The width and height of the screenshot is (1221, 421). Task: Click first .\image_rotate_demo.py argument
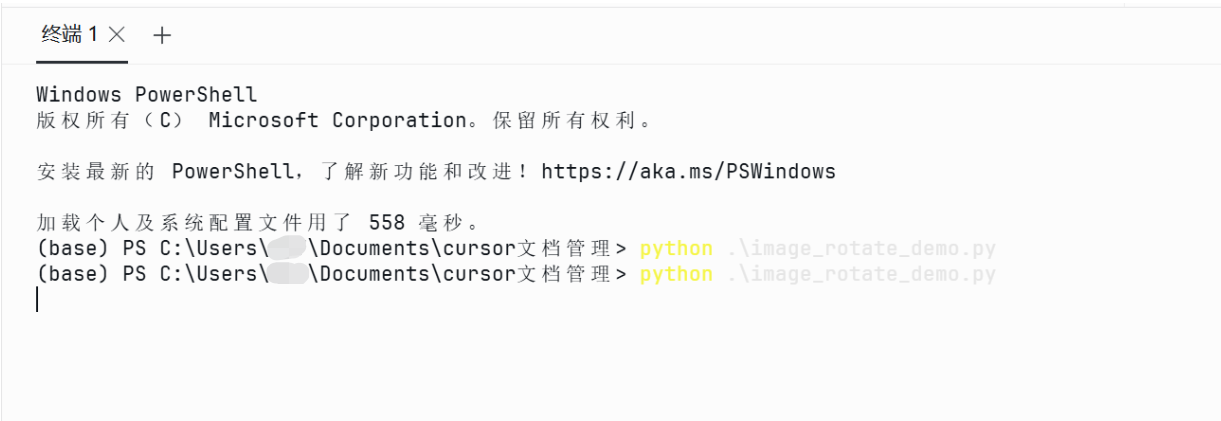(861, 248)
